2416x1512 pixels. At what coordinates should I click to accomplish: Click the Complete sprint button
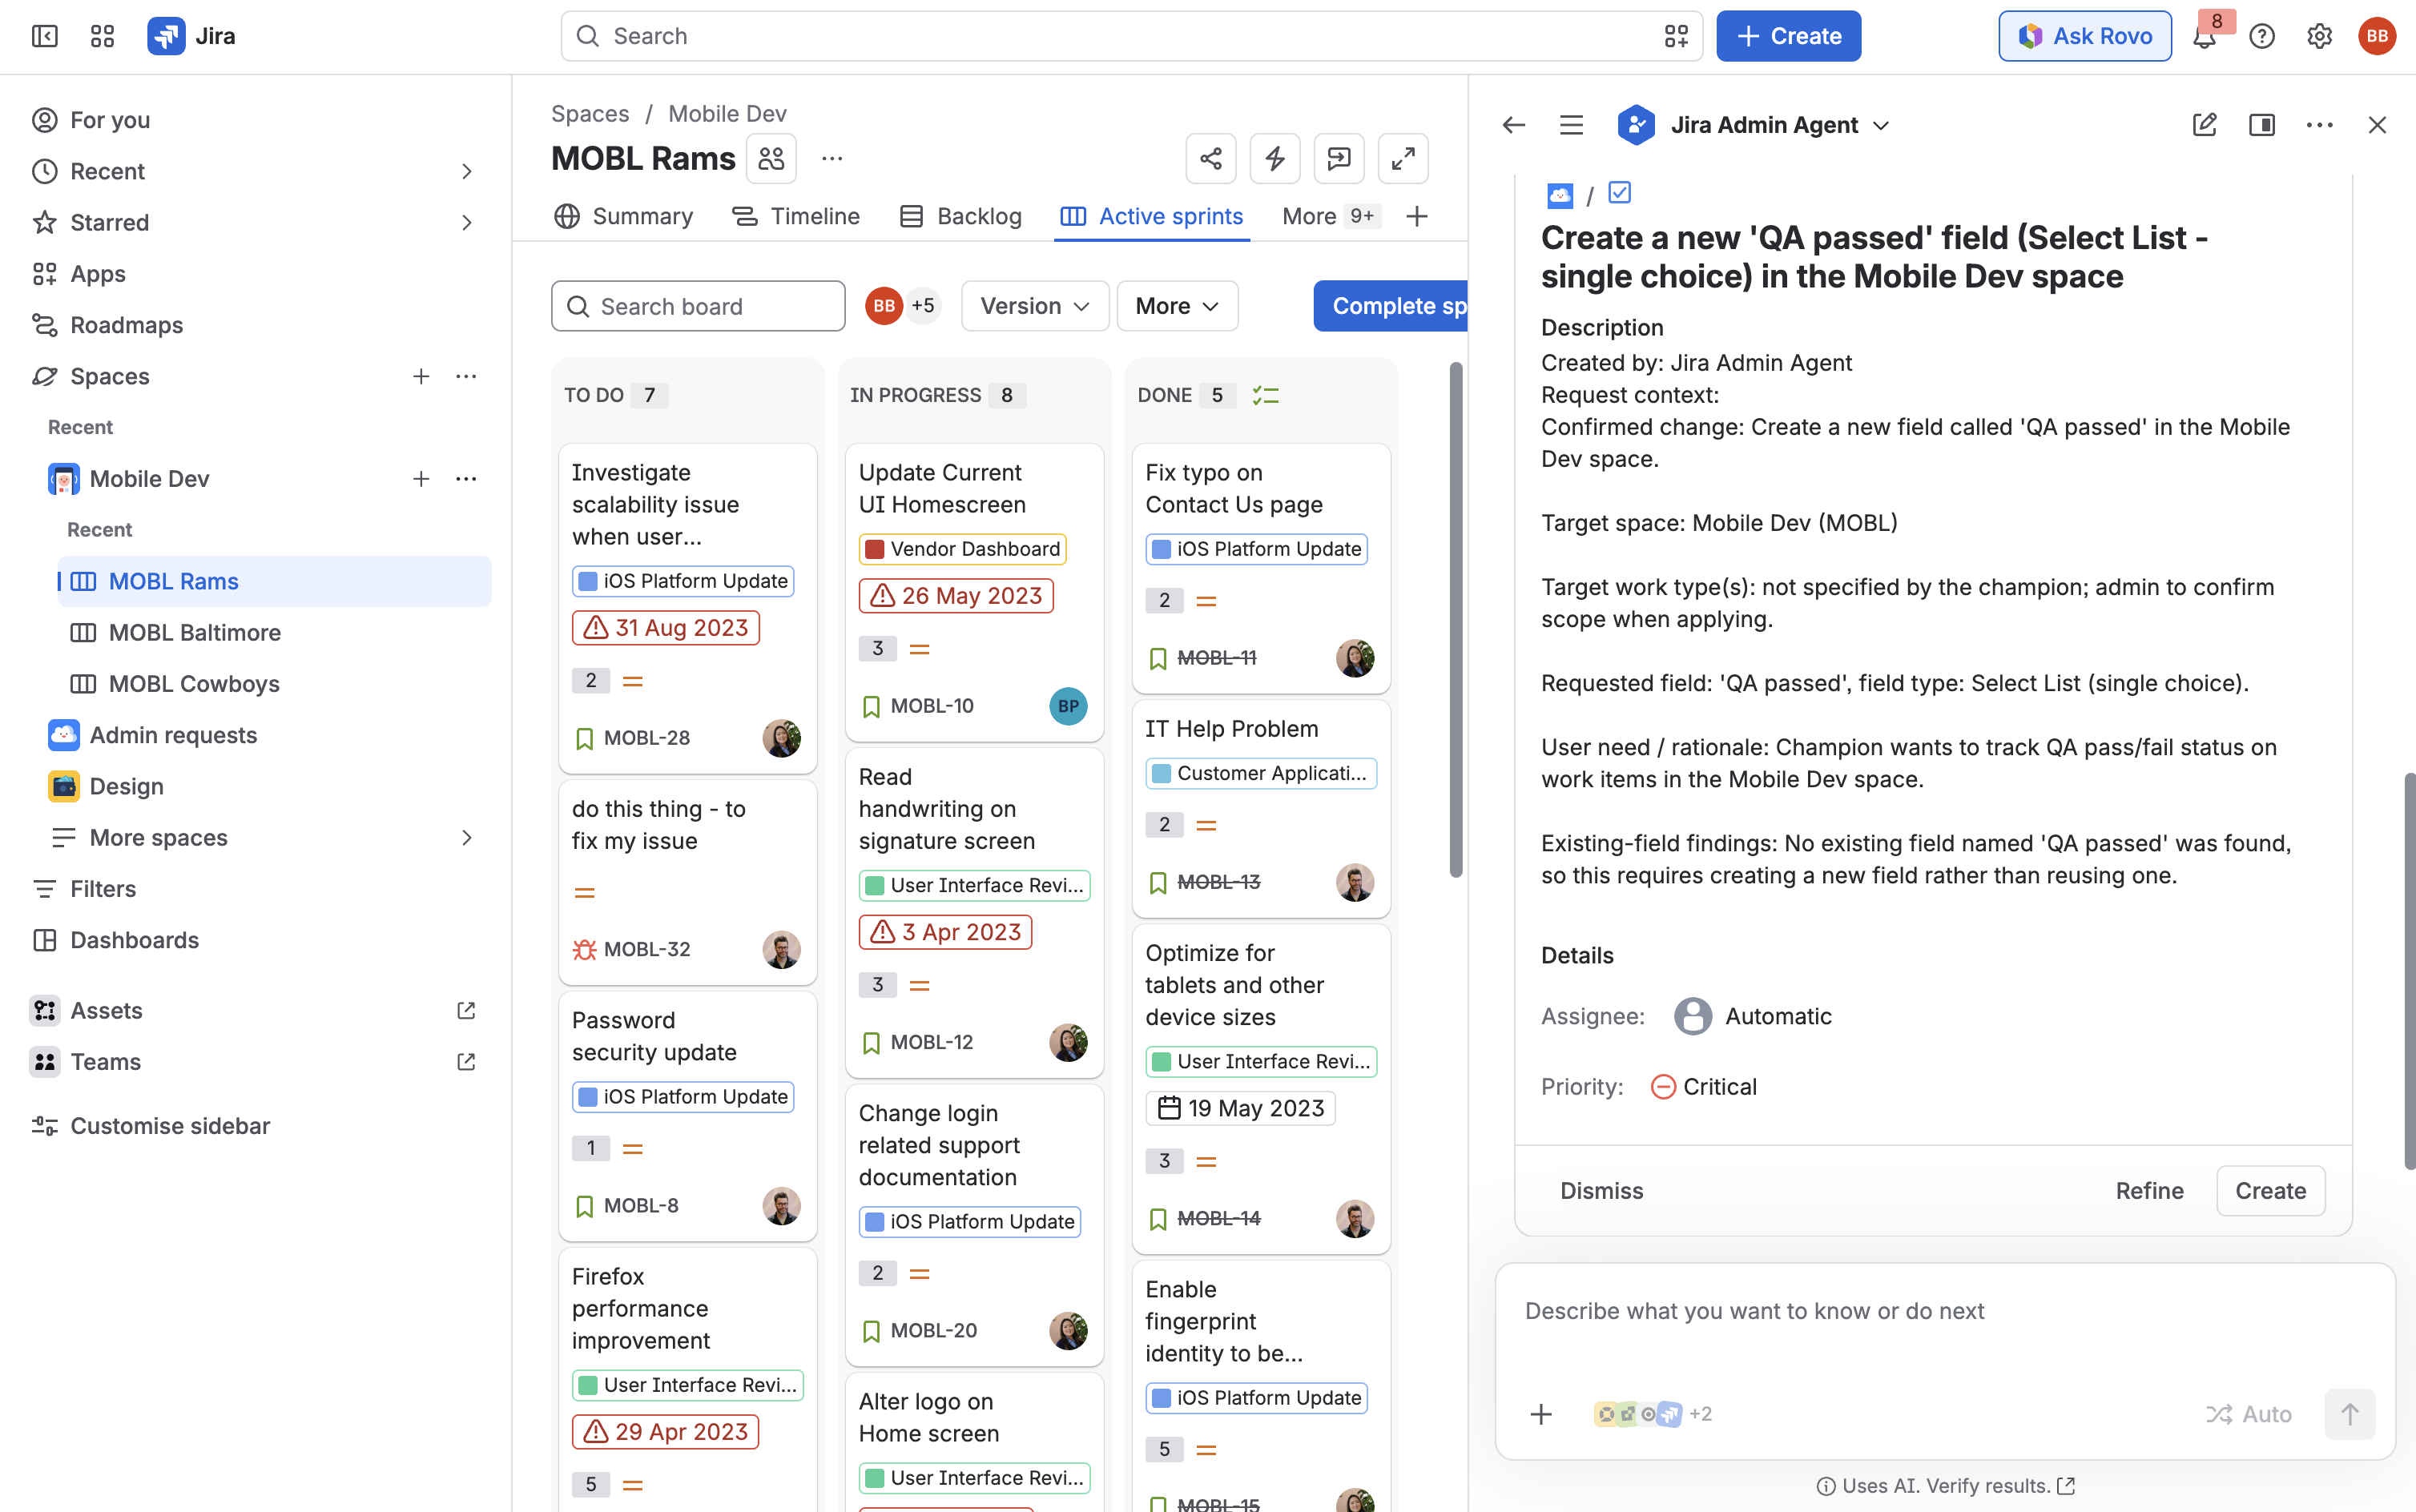pos(1391,306)
